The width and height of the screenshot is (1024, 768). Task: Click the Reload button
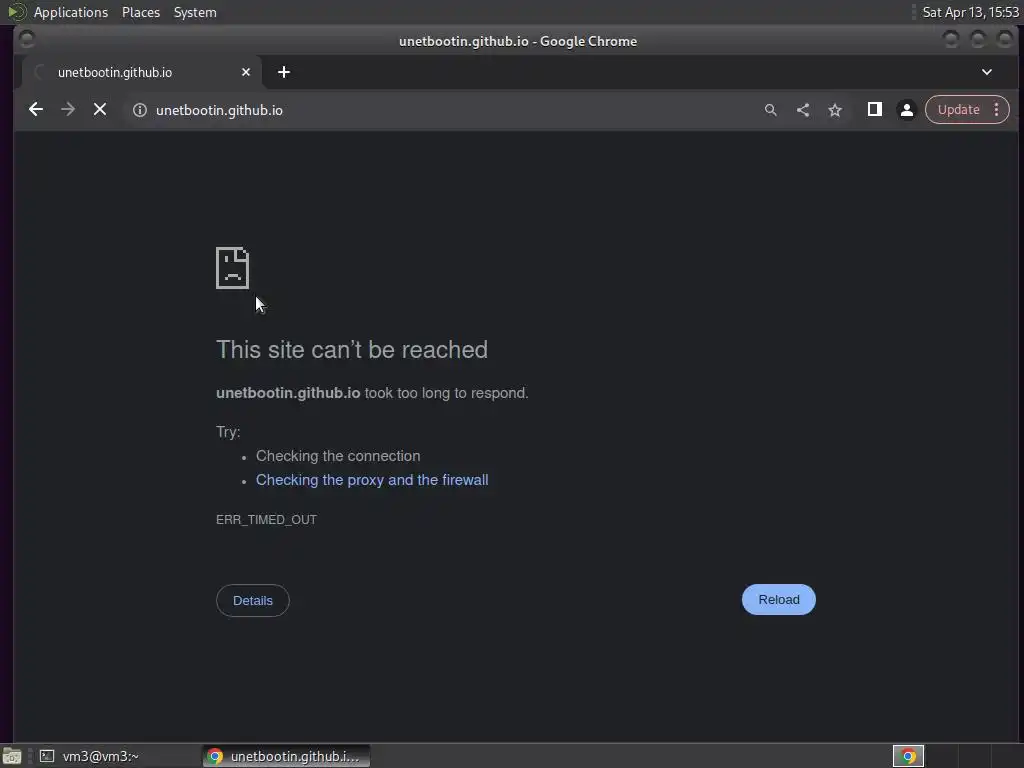778,600
